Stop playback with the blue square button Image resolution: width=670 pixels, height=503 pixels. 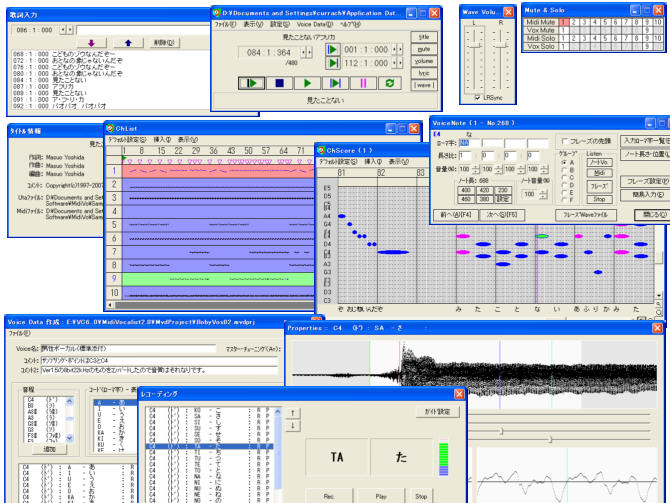(x=279, y=83)
